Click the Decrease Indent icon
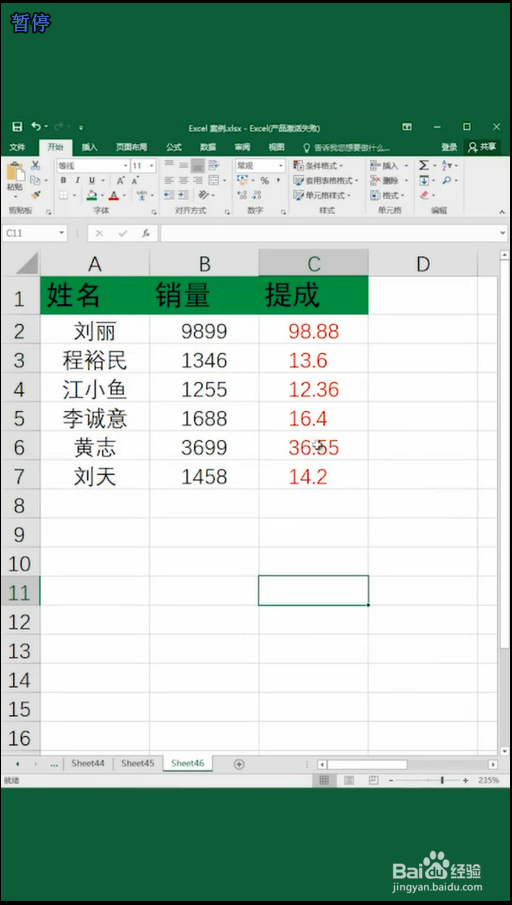512x905 pixels. coord(169,195)
